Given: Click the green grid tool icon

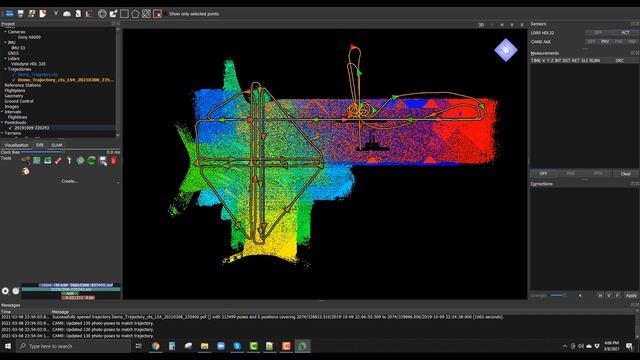Looking at the screenshot, I should [x=37, y=160].
